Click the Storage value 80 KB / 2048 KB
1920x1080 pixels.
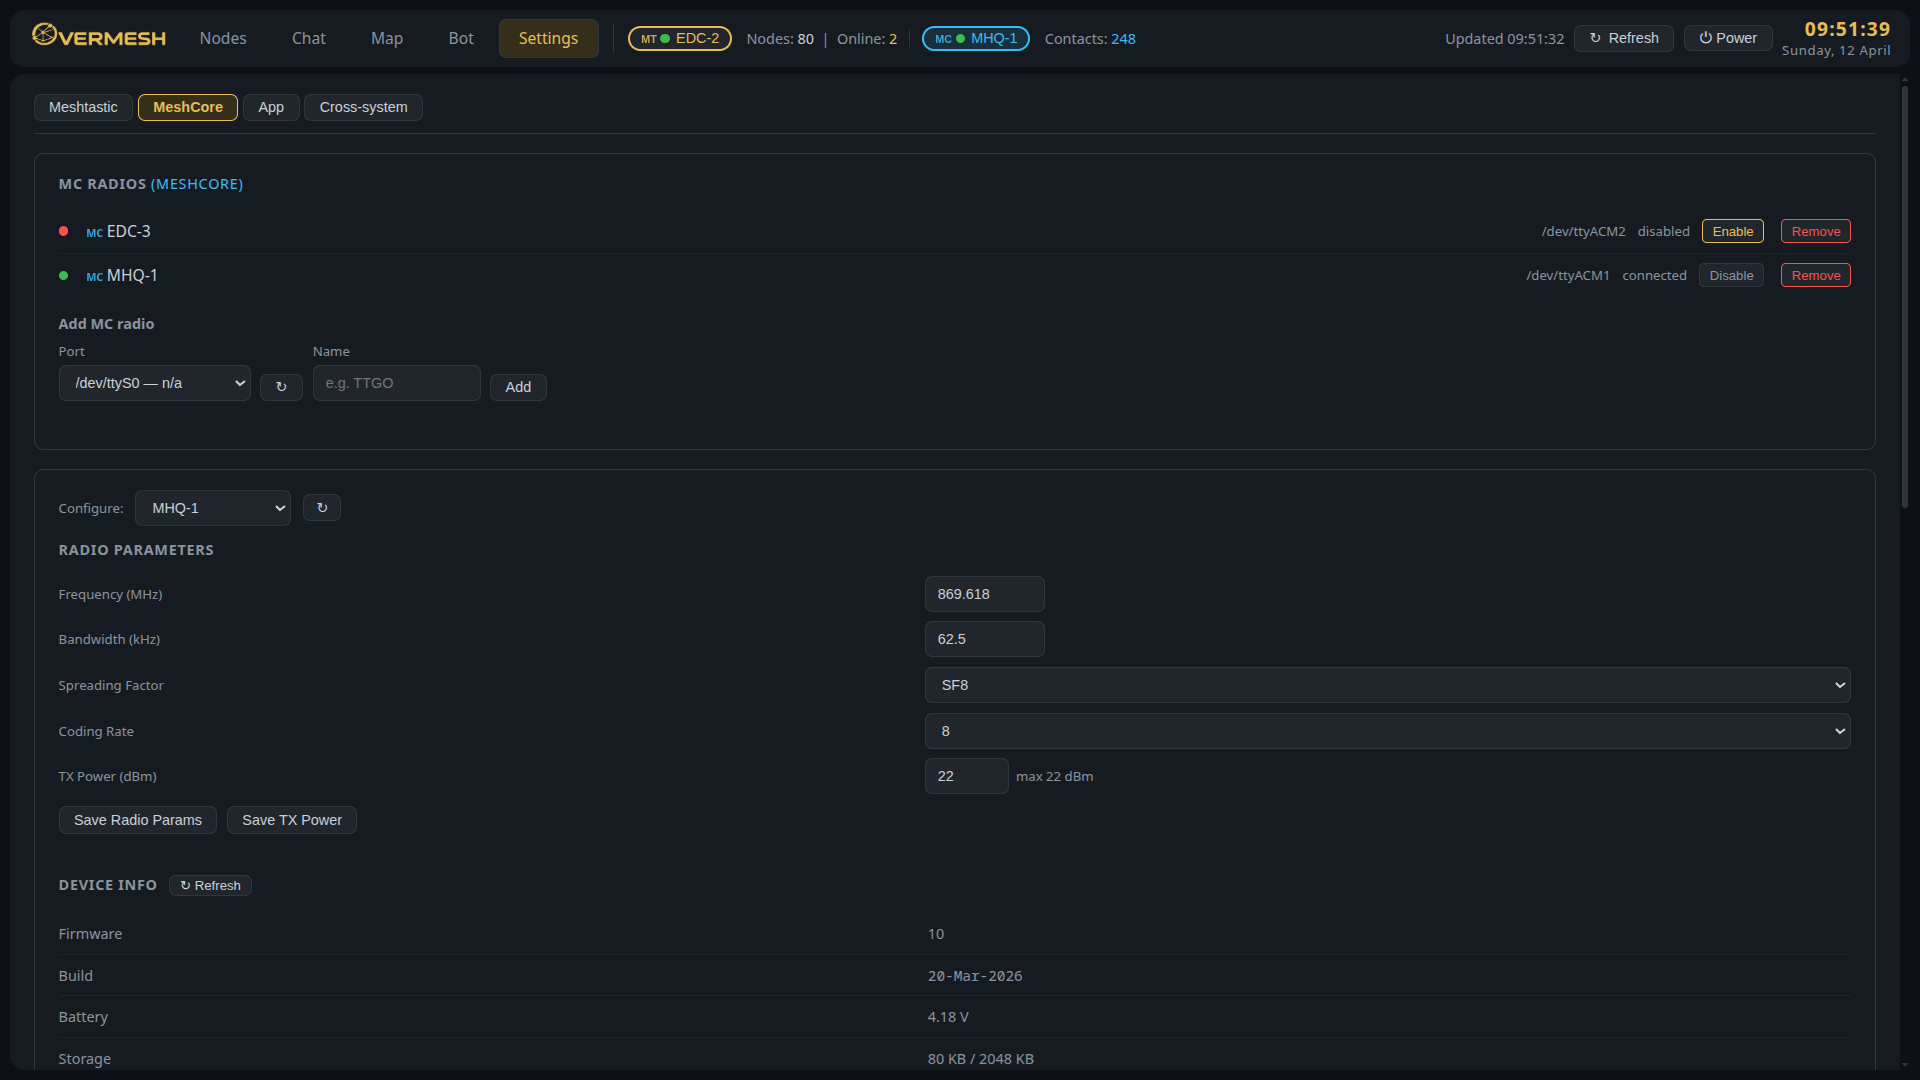coord(981,1059)
